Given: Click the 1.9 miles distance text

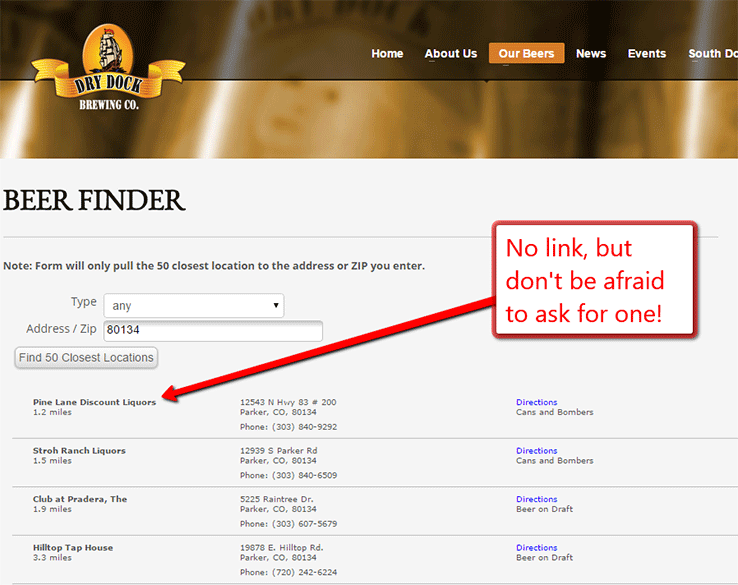Looking at the screenshot, I should [52, 509].
